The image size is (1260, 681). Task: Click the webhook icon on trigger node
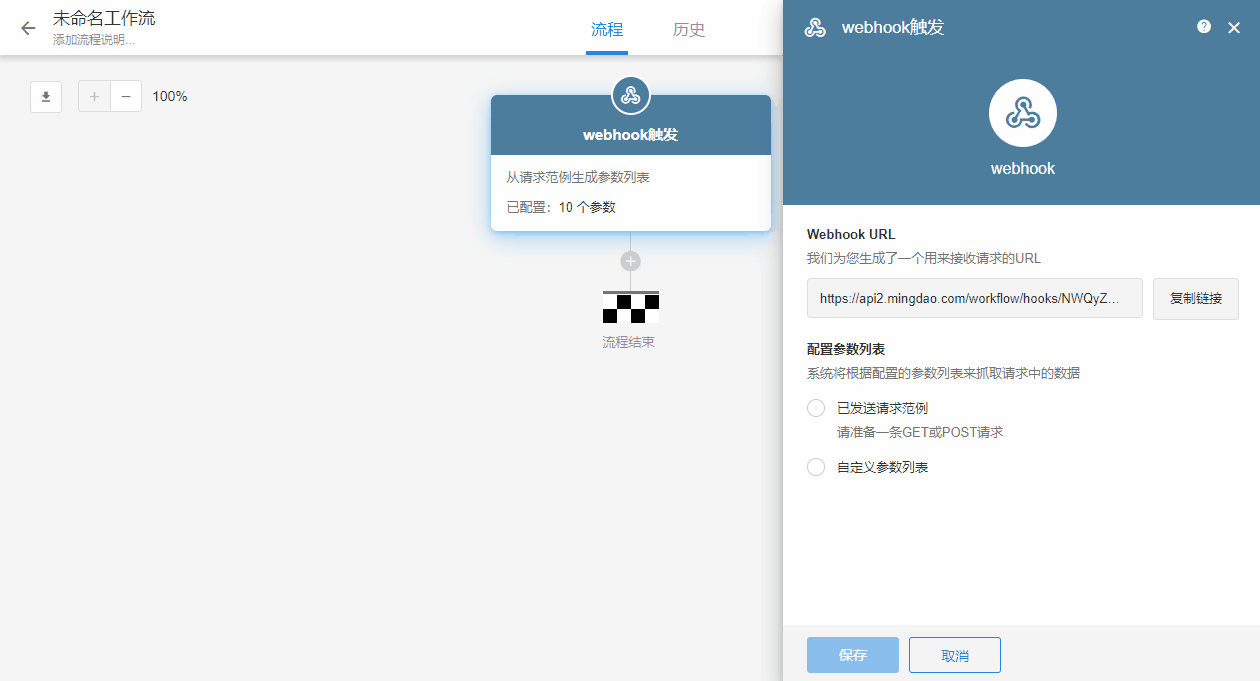point(630,96)
